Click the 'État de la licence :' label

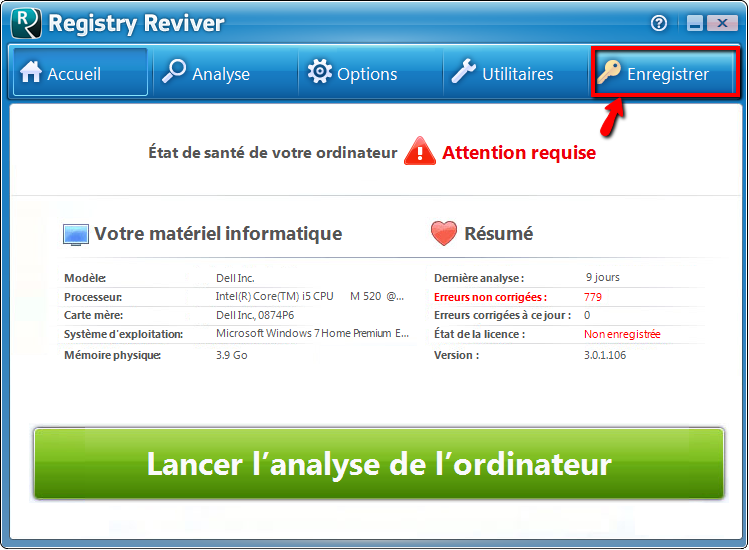coord(480,334)
